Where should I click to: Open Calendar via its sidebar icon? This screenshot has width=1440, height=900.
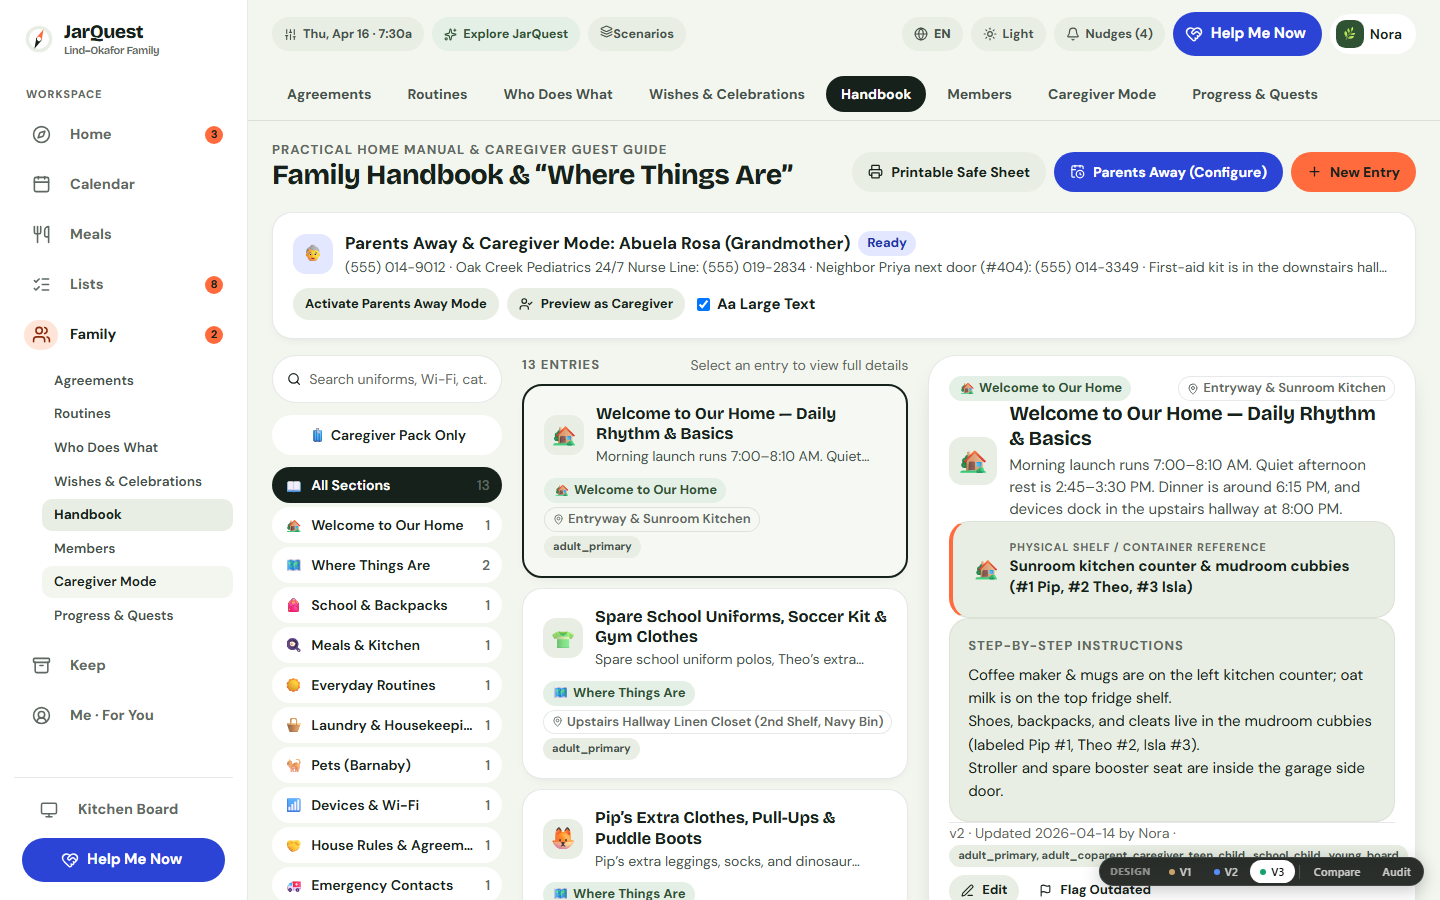pyautogui.click(x=41, y=184)
